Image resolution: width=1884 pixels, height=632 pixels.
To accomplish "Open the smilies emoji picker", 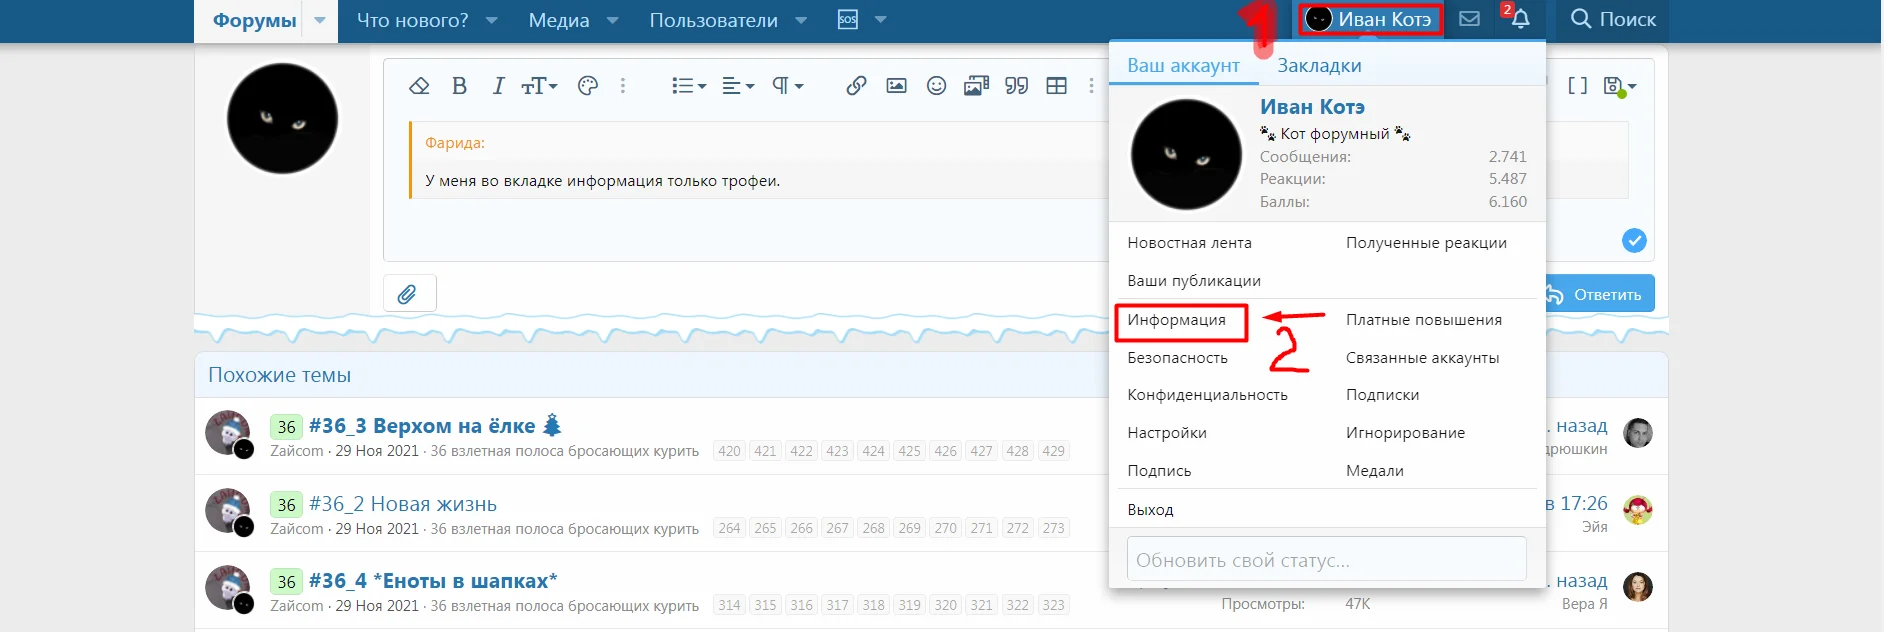I will click(936, 86).
